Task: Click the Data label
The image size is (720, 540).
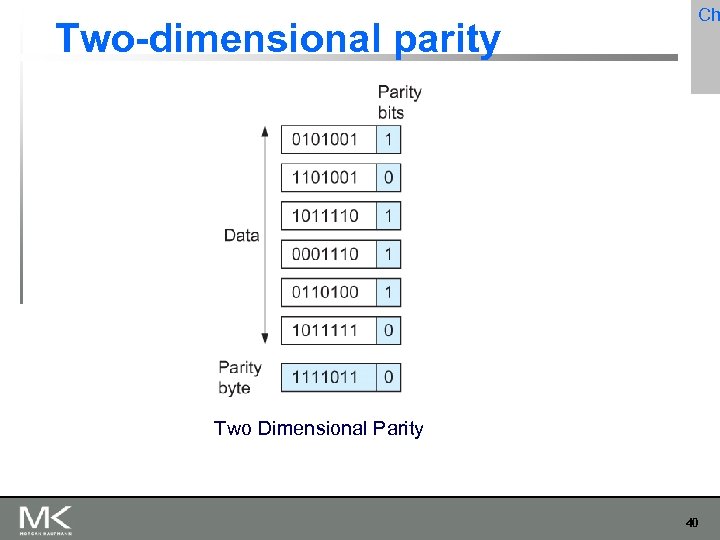Action: coord(242,236)
